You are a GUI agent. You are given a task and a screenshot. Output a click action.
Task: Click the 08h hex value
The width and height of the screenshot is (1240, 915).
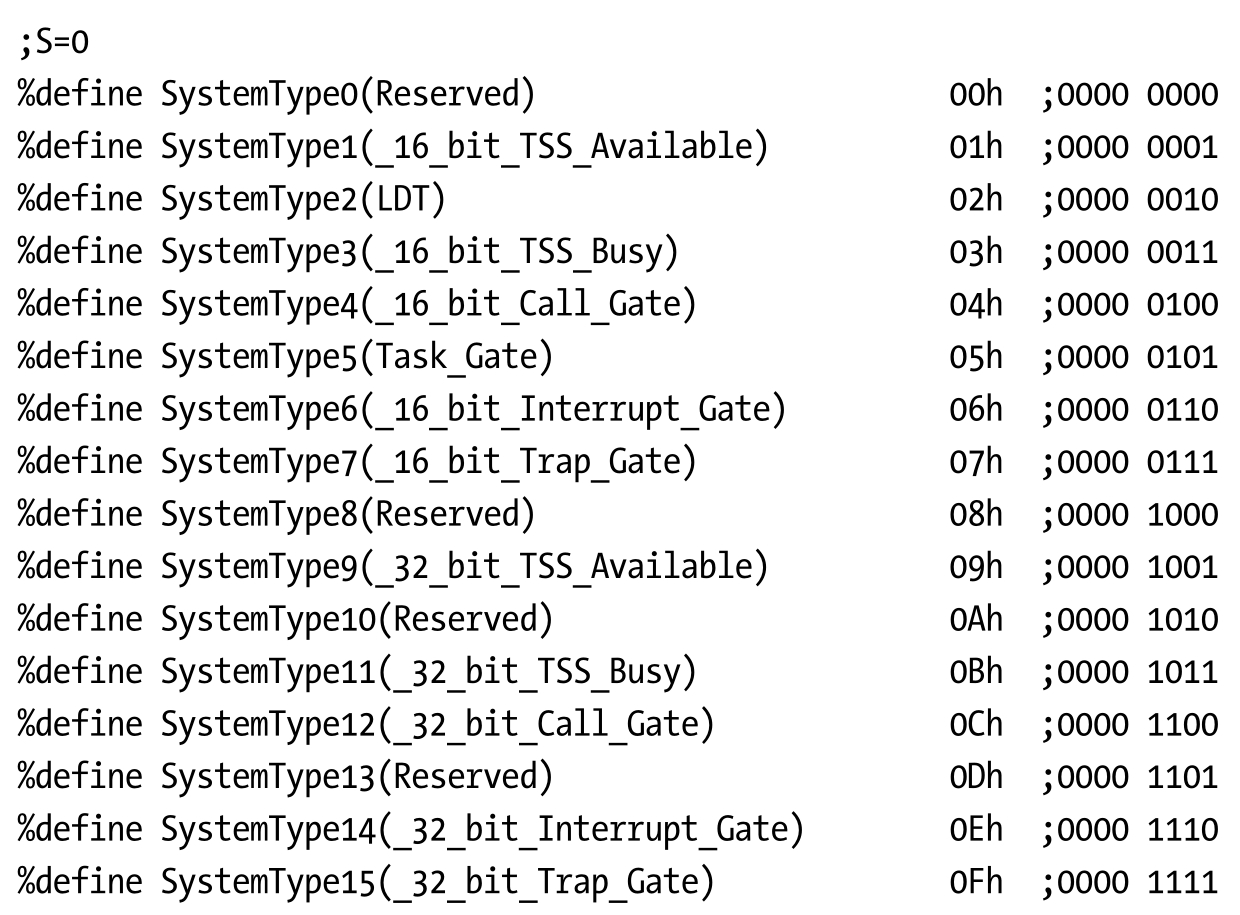[x=975, y=514]
